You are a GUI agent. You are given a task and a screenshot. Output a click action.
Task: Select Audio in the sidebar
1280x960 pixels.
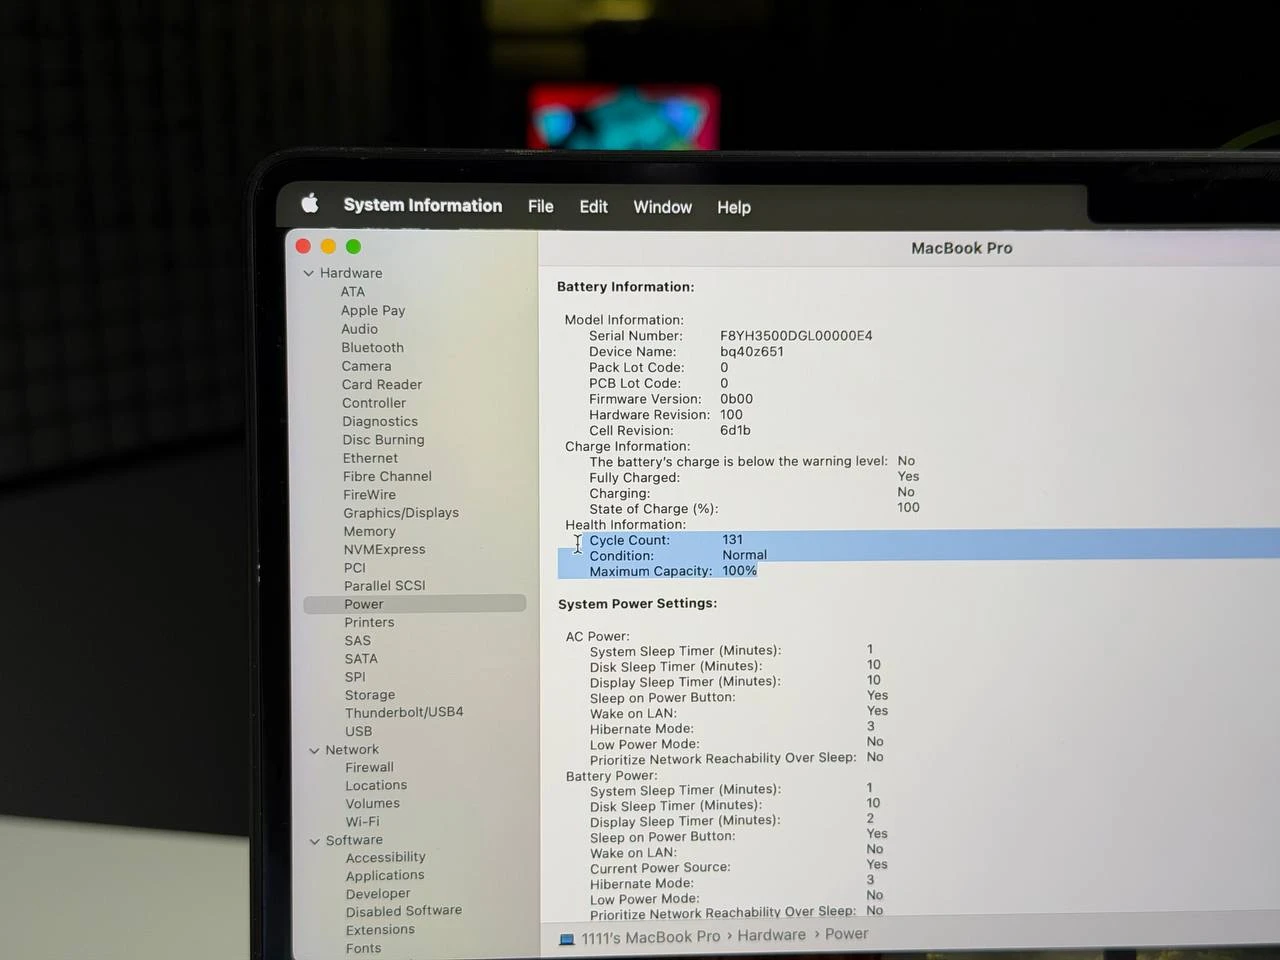coord(359,329)
